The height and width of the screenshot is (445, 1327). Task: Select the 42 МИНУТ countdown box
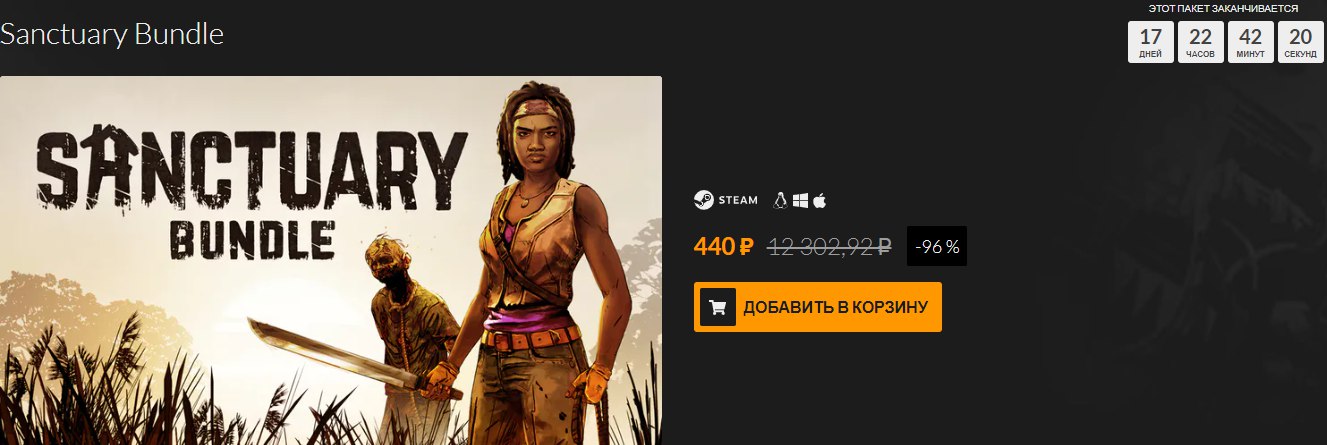1250,42
